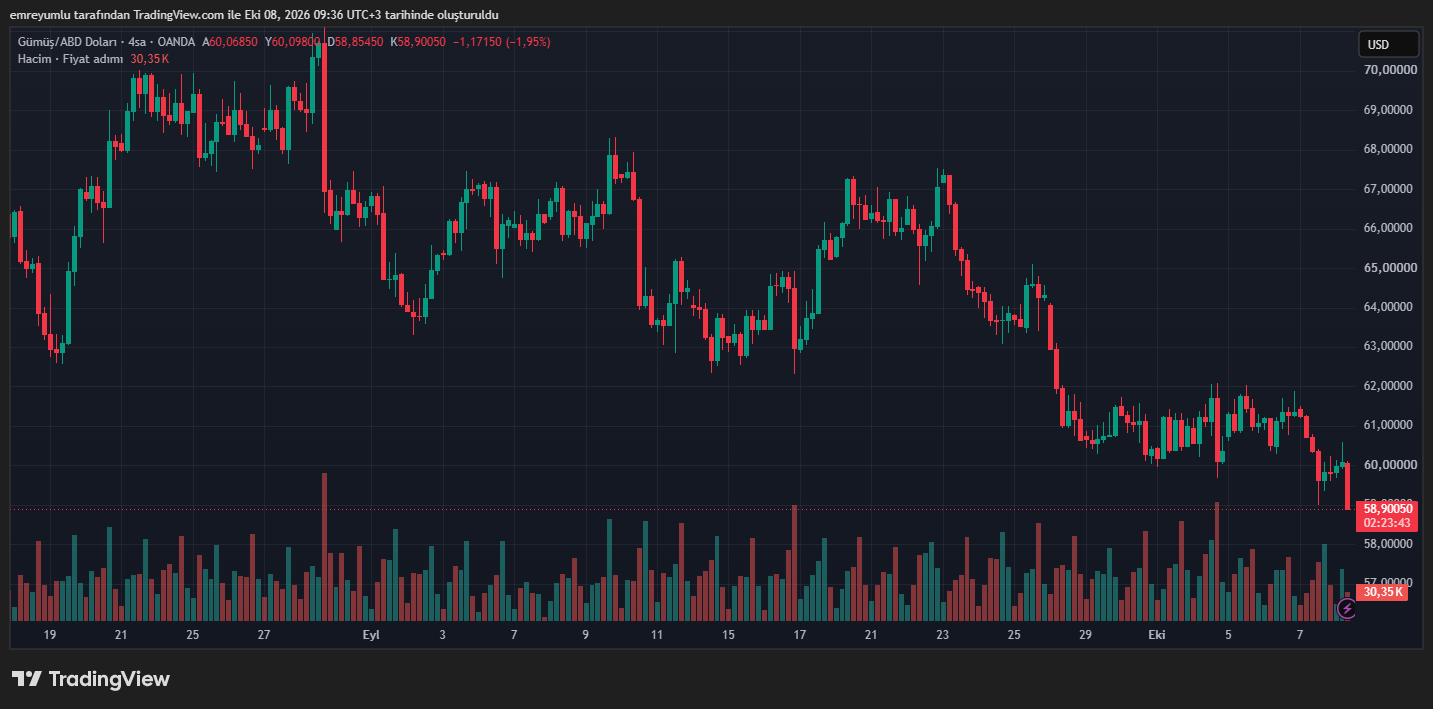Click the Hacim indicator label

point(34,59)
